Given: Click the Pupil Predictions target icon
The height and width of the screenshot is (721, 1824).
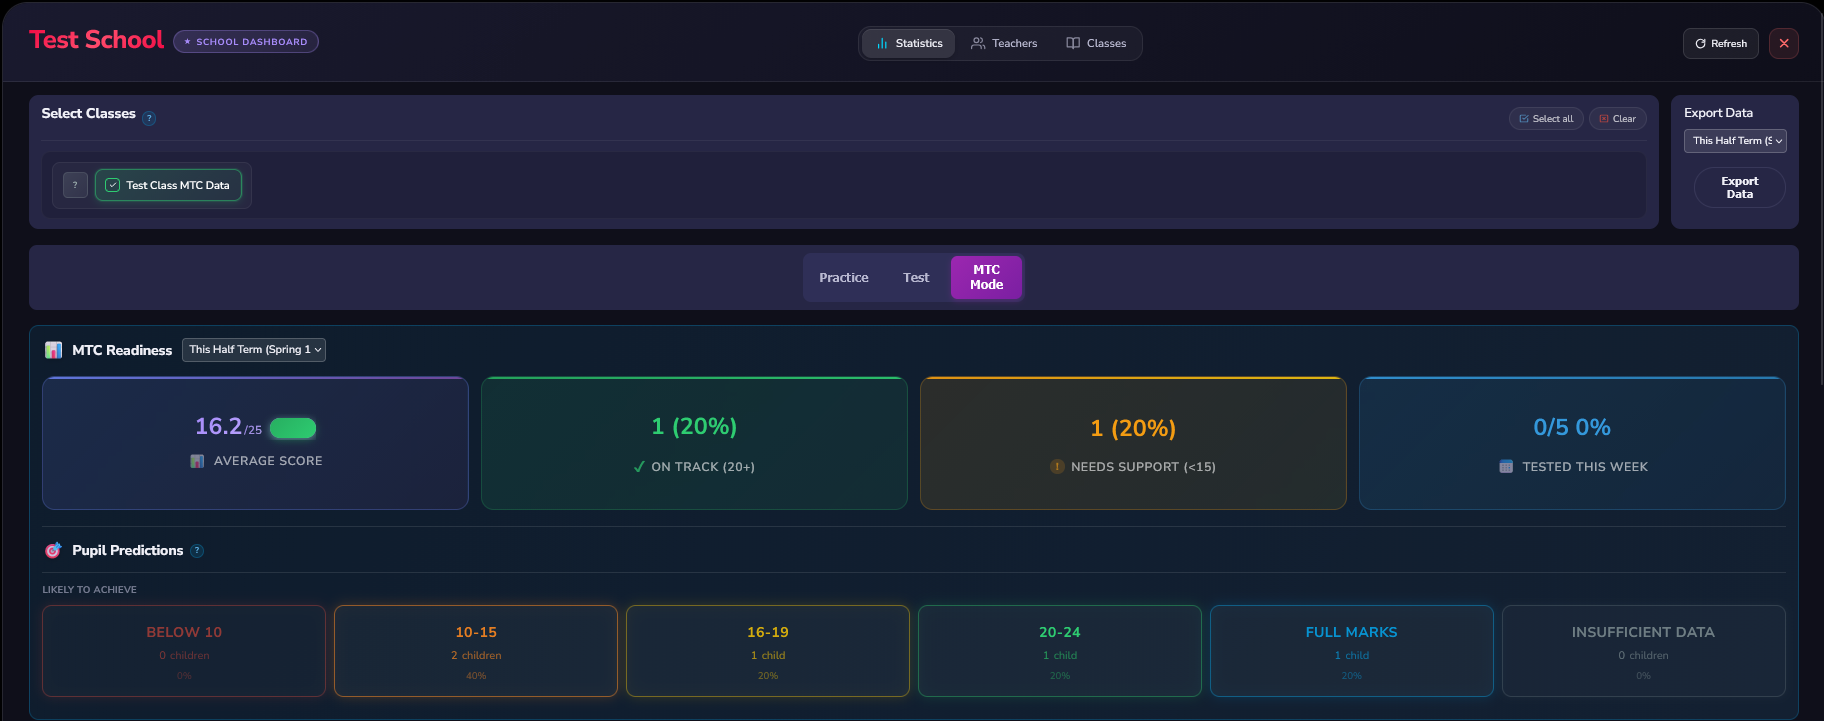Looking at the screenshot, I should click(x=54, y=551).
